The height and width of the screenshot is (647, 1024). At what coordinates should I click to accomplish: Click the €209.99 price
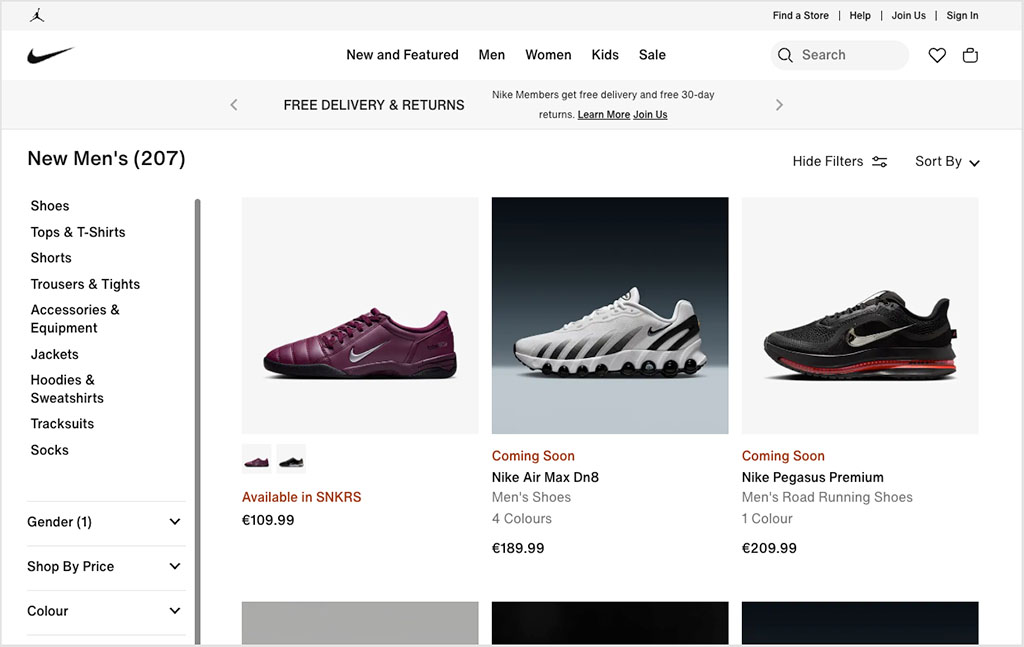(769, 548)
